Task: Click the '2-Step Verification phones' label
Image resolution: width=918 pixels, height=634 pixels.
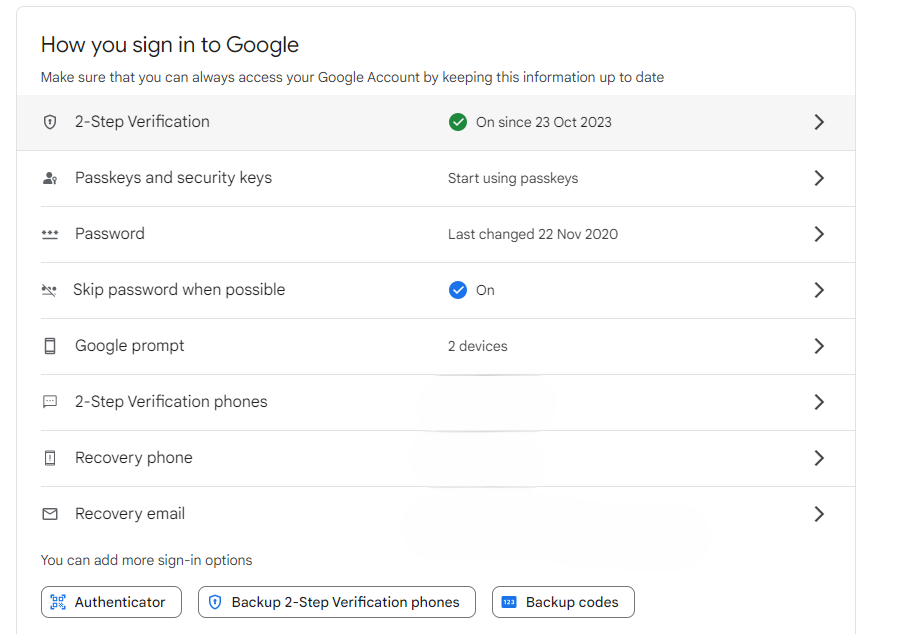Action: pyautogui.click(x=171, y=402)
